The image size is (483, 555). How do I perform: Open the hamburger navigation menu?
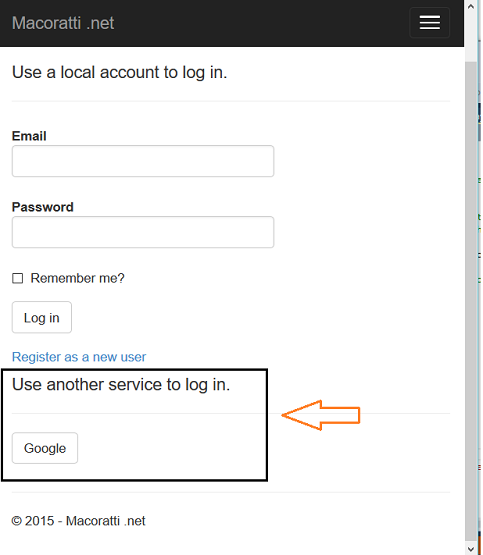point(429,23)
